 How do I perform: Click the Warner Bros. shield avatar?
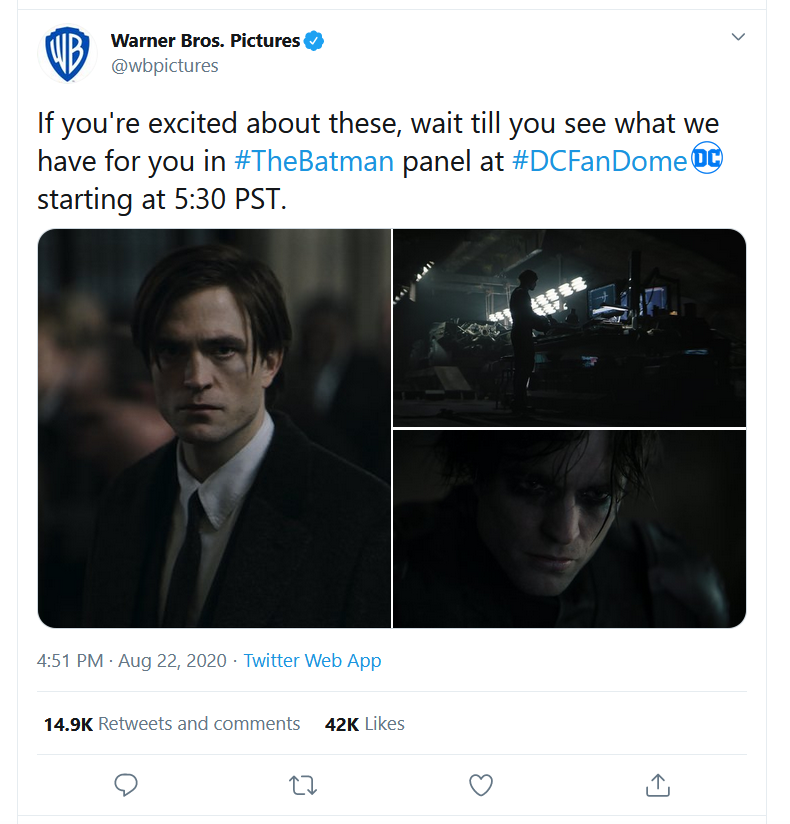[x=67, y=54]
